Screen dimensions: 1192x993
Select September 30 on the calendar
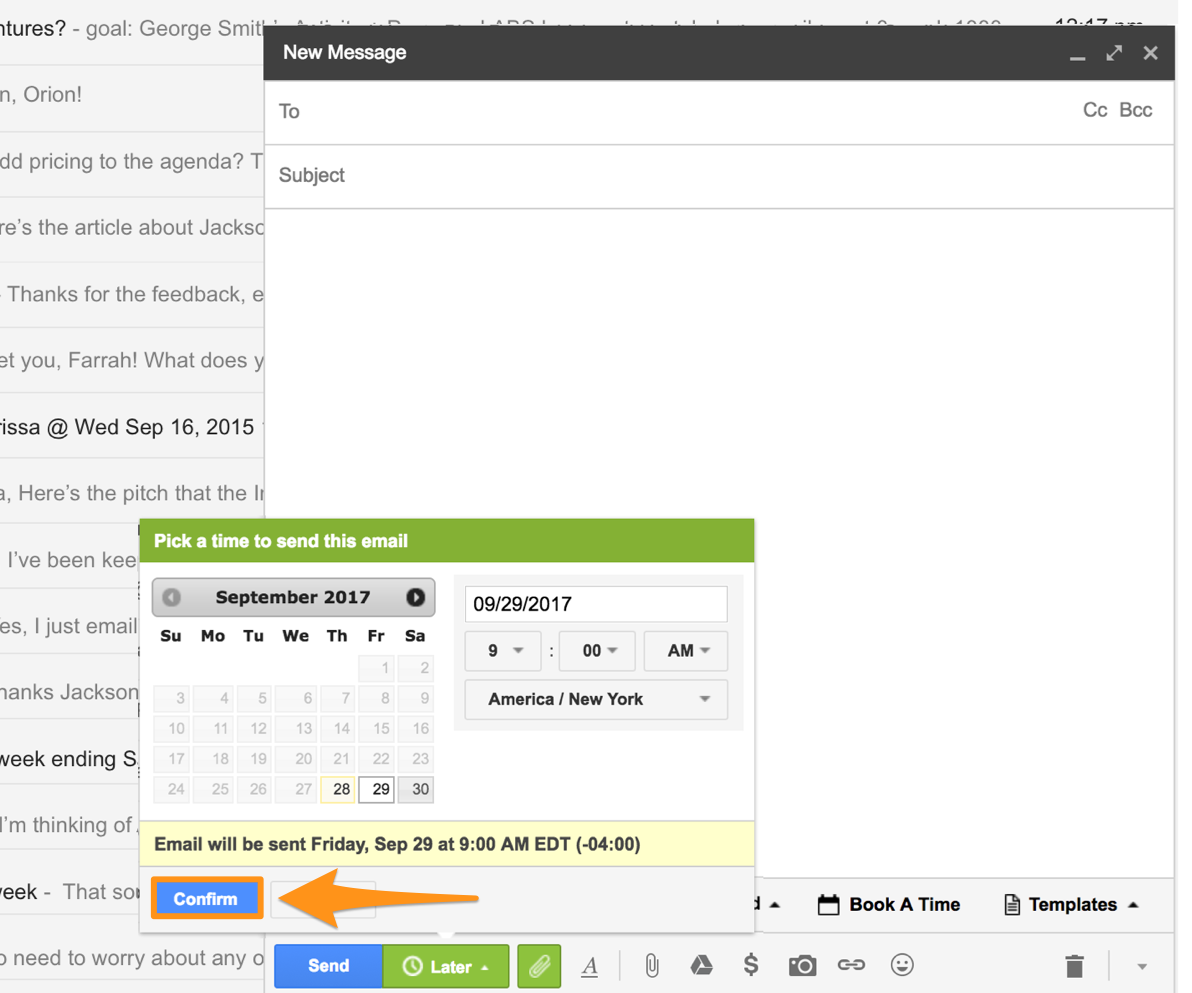[x=416, y=789]
